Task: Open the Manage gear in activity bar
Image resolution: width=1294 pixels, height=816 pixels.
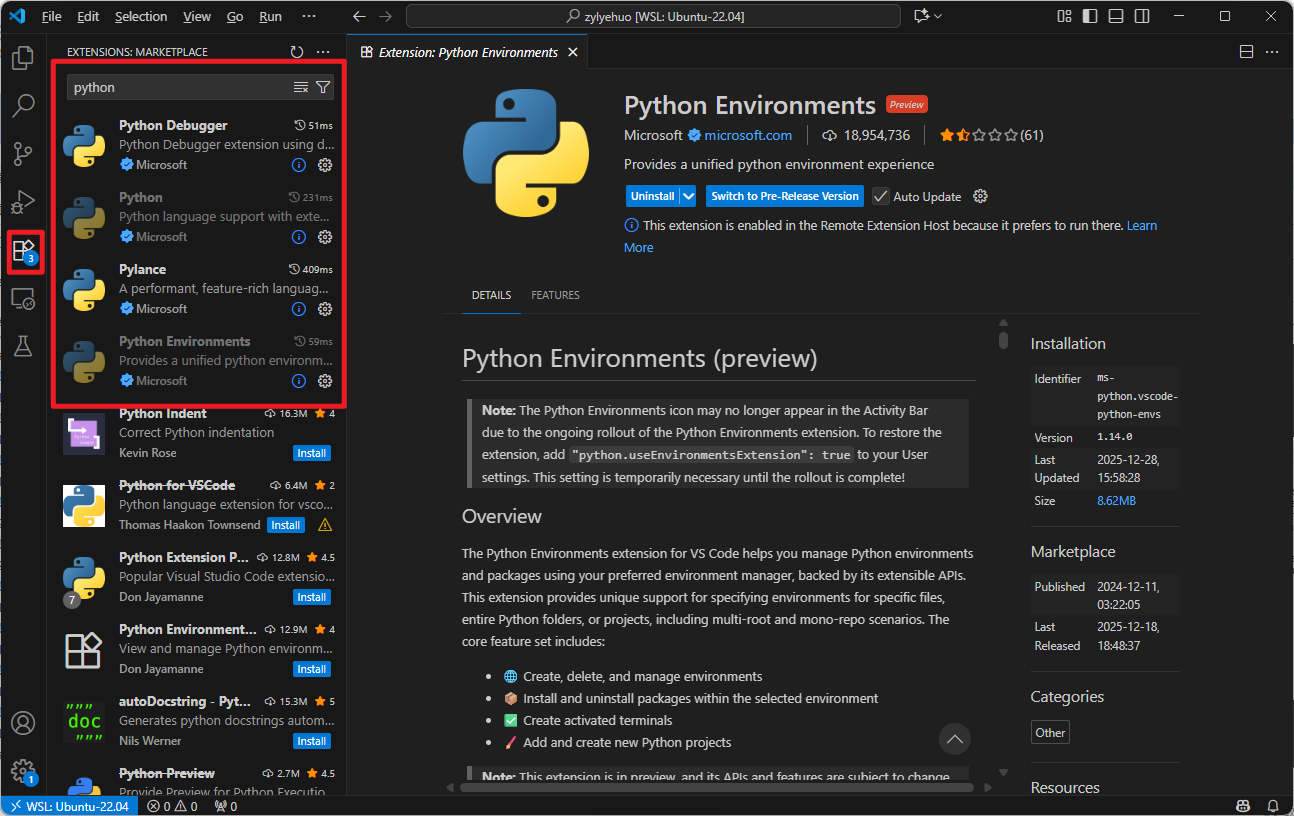Action: [23, 771]
